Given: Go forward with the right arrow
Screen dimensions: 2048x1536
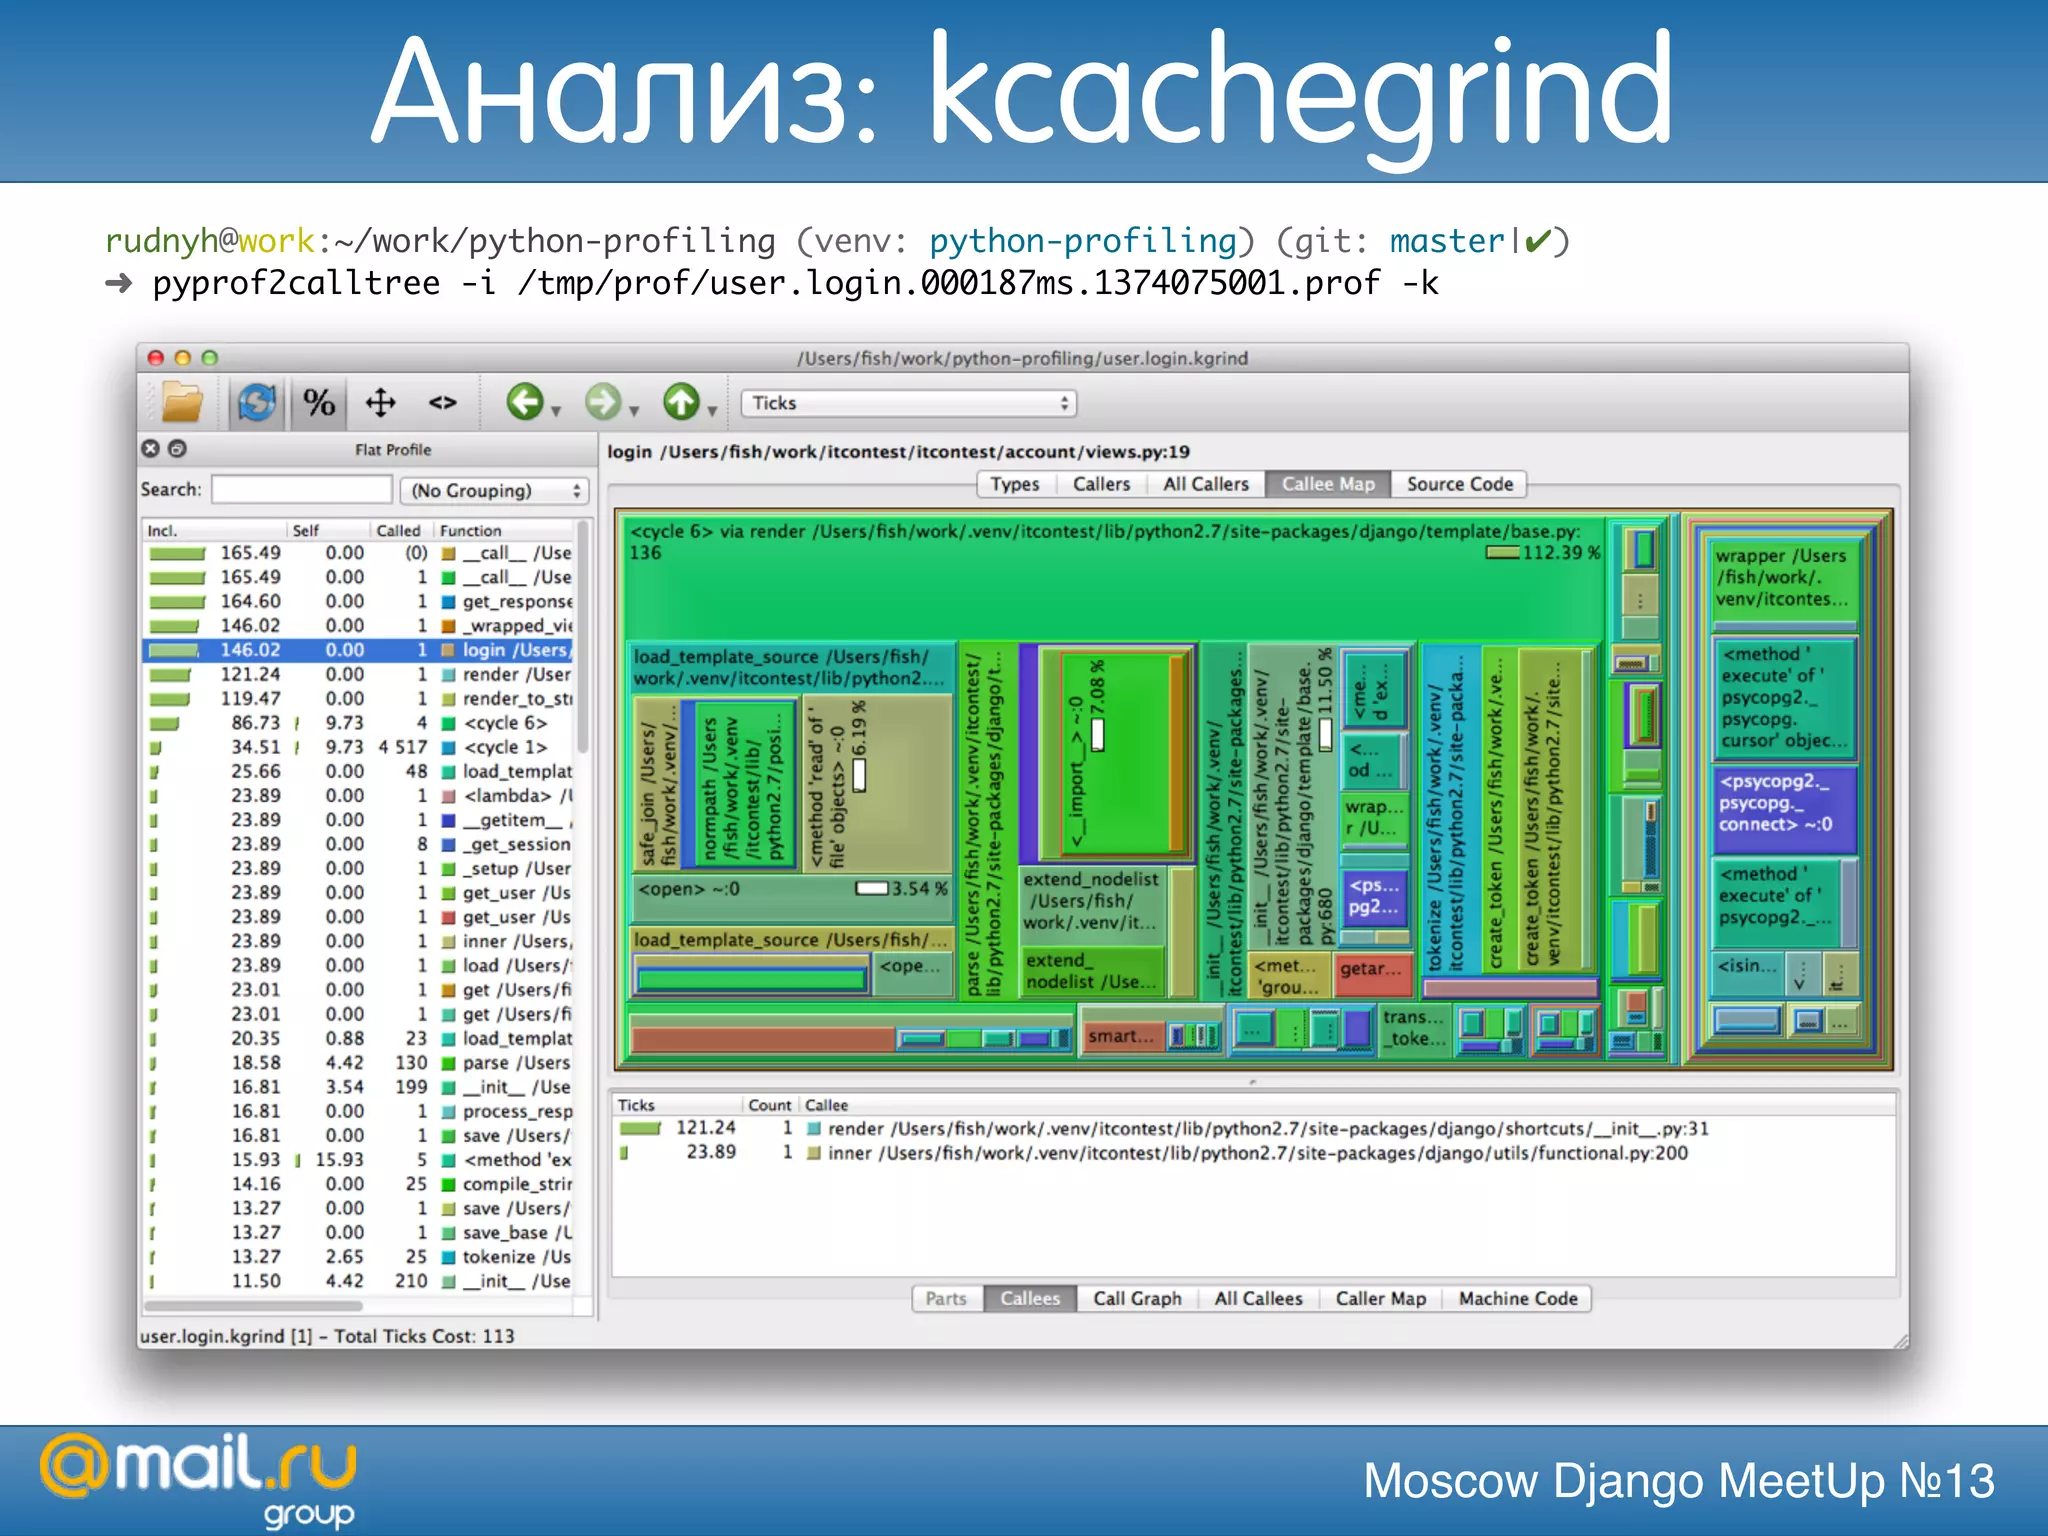Looking at the screenshot, I should pos(603,402).
